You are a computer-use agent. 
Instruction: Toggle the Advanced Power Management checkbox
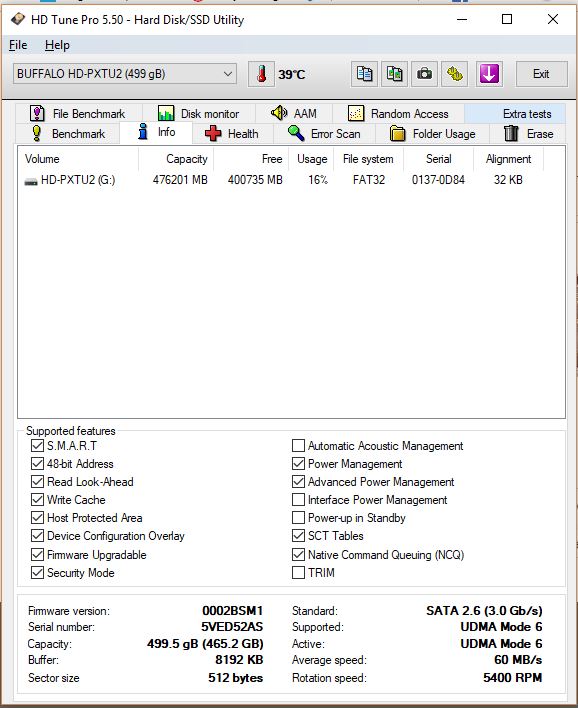tap(298, 482)
